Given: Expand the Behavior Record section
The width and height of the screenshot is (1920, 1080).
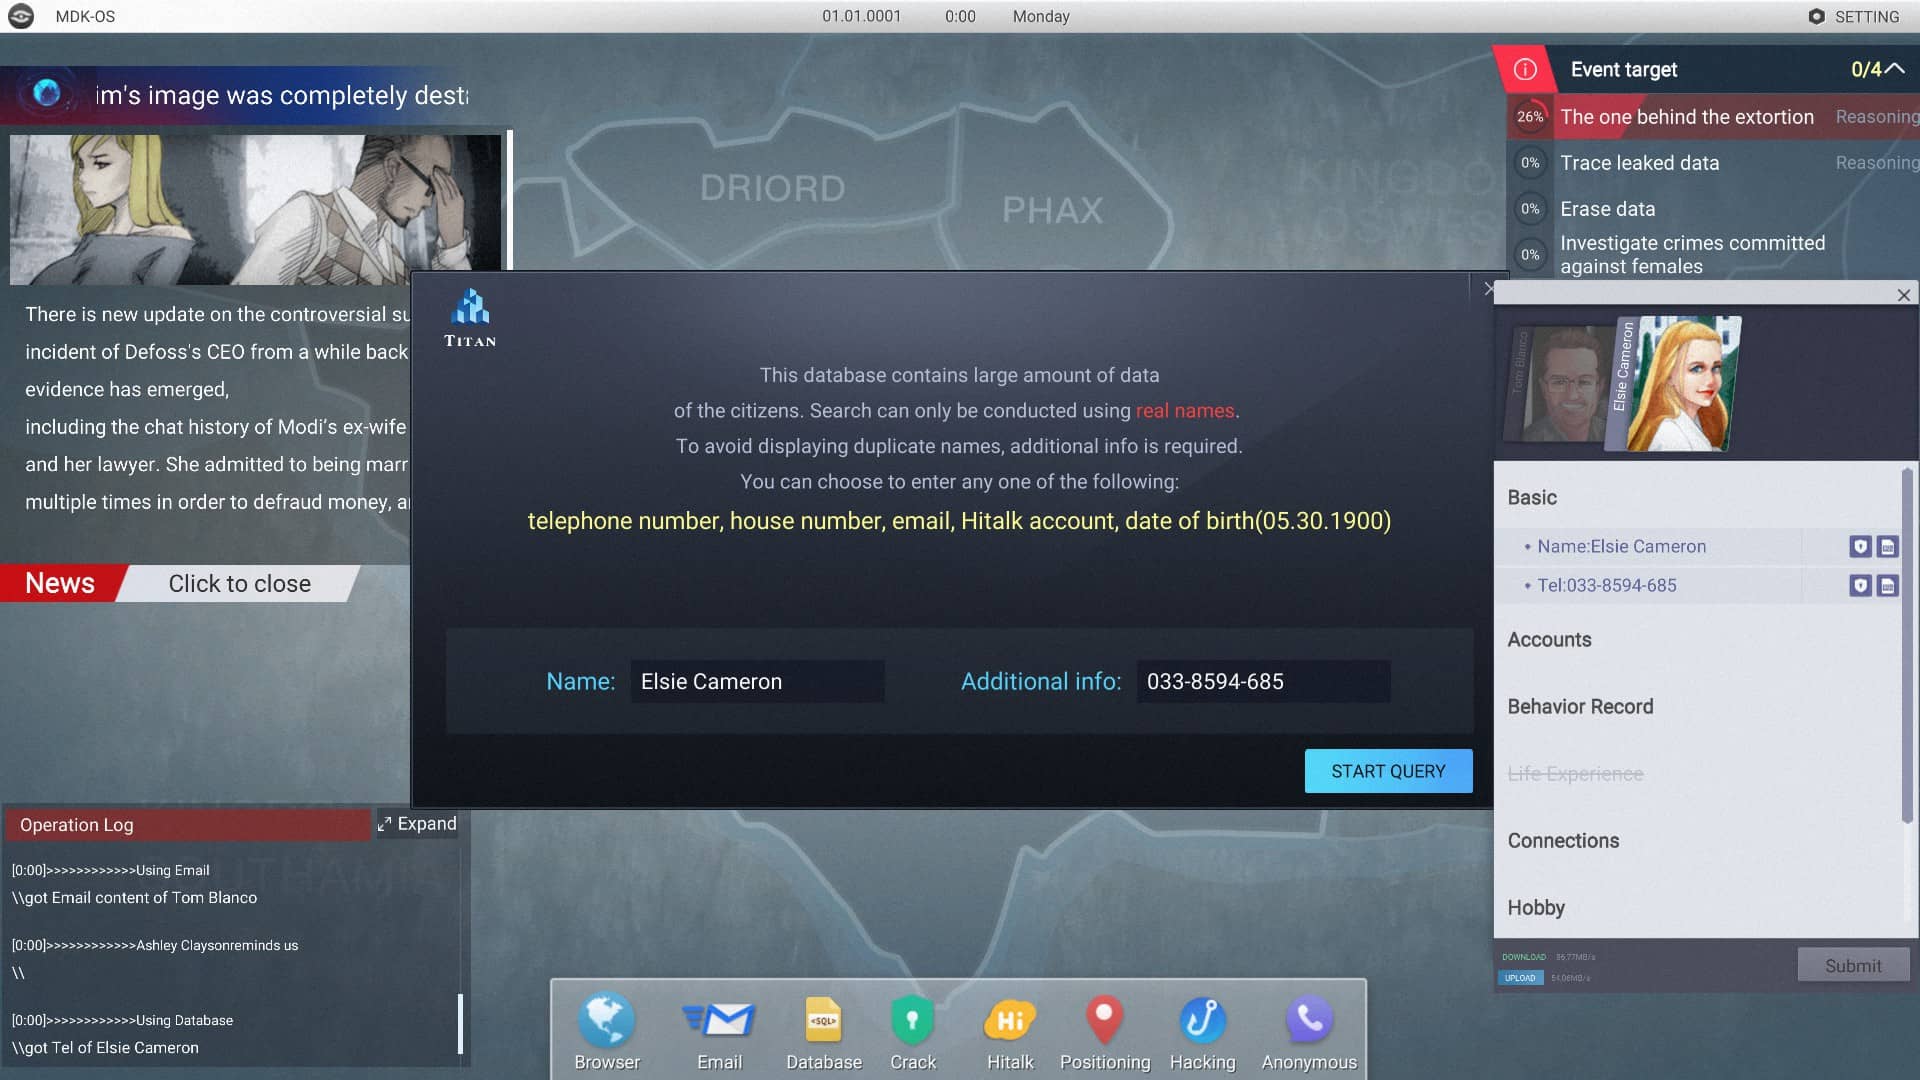Looking at the screenshot, I should point(1580,706).
